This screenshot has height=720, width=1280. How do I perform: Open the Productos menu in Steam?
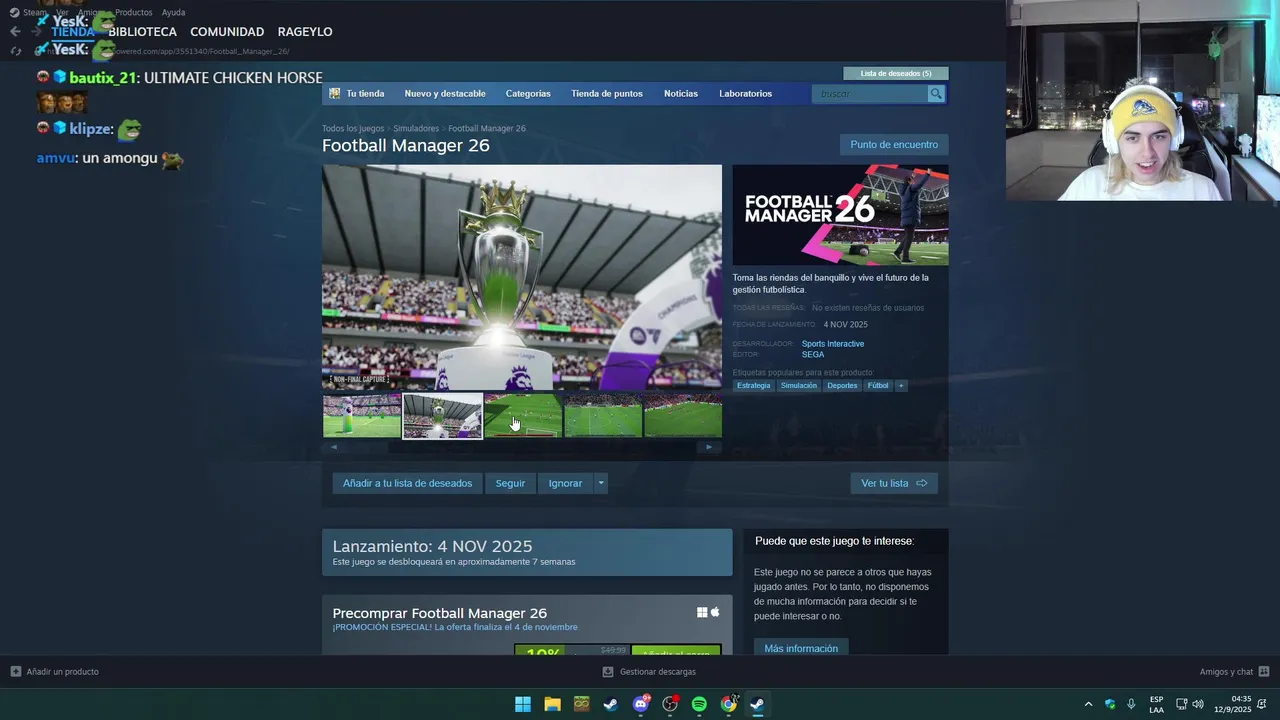click(x=134, y=12)
